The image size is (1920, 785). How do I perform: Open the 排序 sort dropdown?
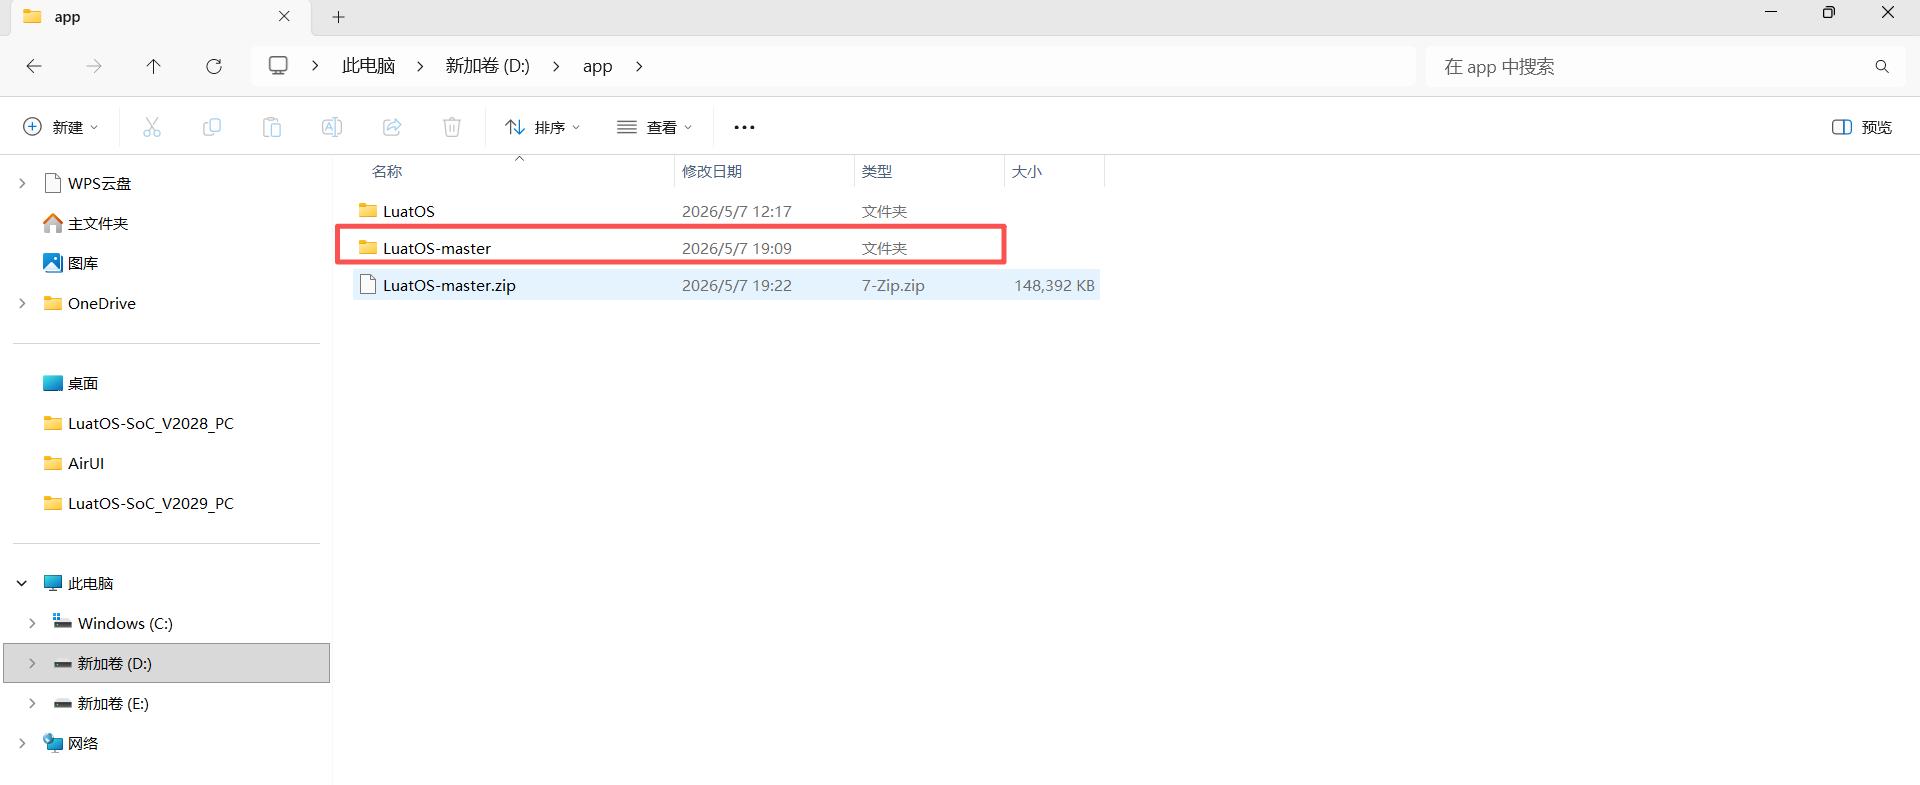(x=543, y=127)
